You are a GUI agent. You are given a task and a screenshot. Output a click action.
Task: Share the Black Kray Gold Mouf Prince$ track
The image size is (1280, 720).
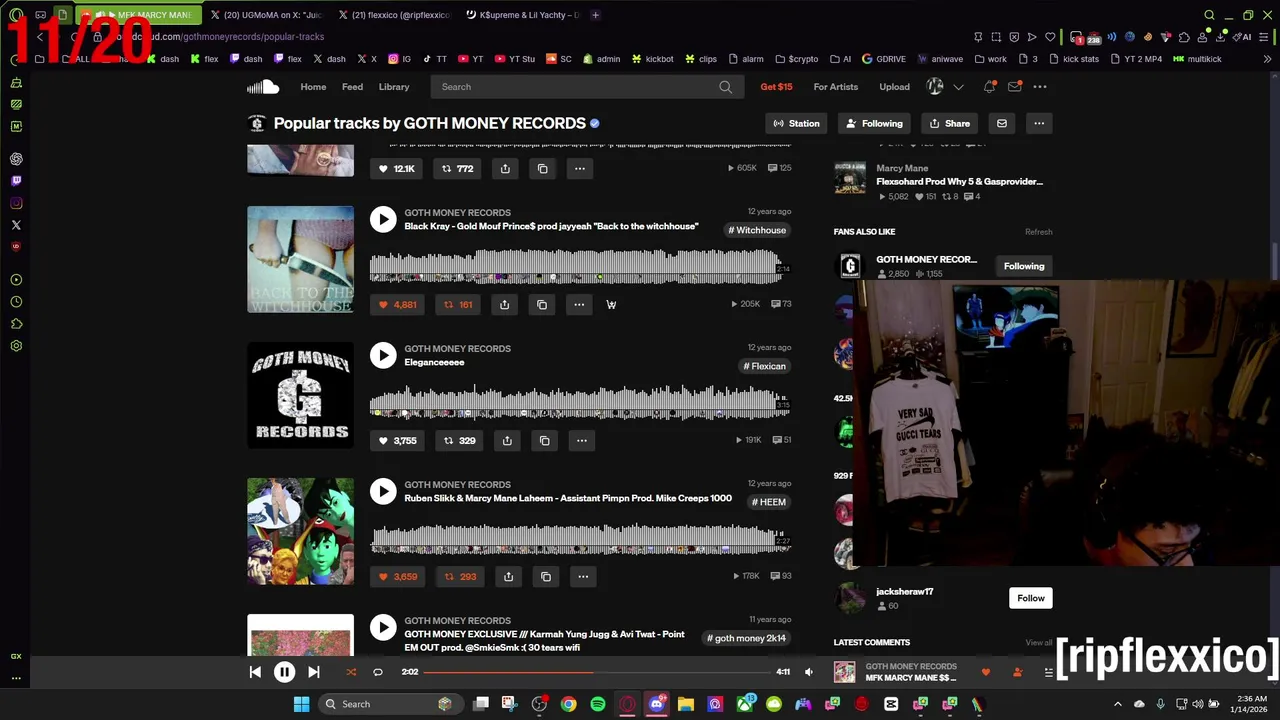[504, 304]
